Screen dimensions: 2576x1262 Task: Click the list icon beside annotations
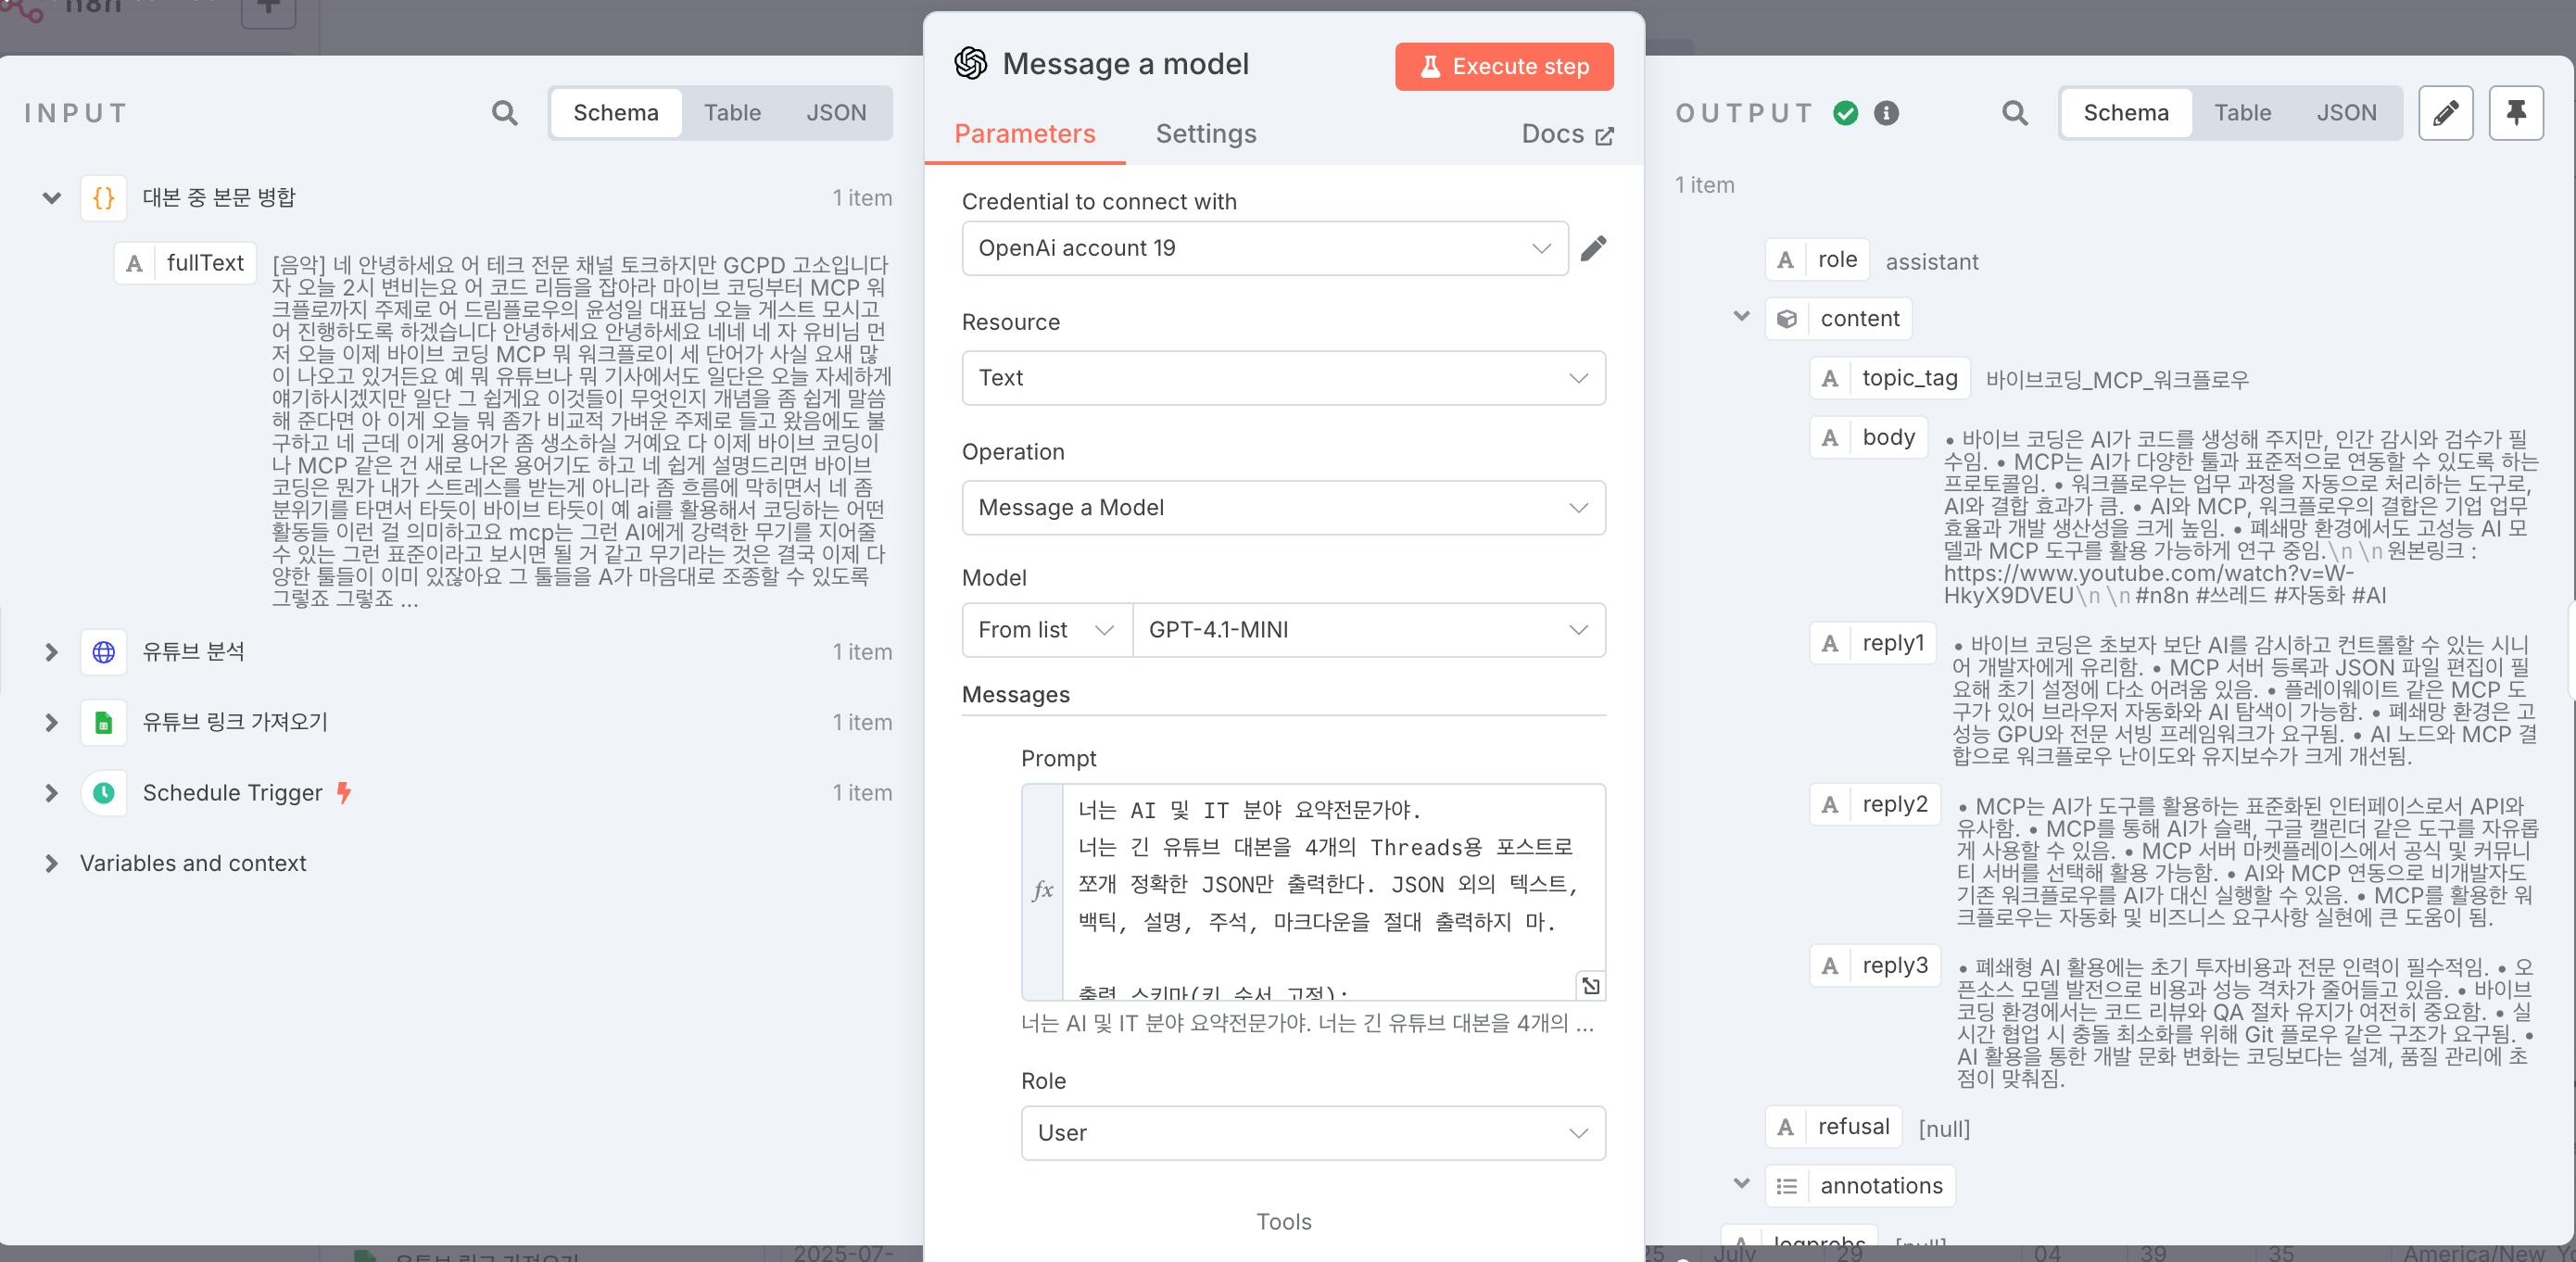pyautogui.click(x=1786, y=1186)
